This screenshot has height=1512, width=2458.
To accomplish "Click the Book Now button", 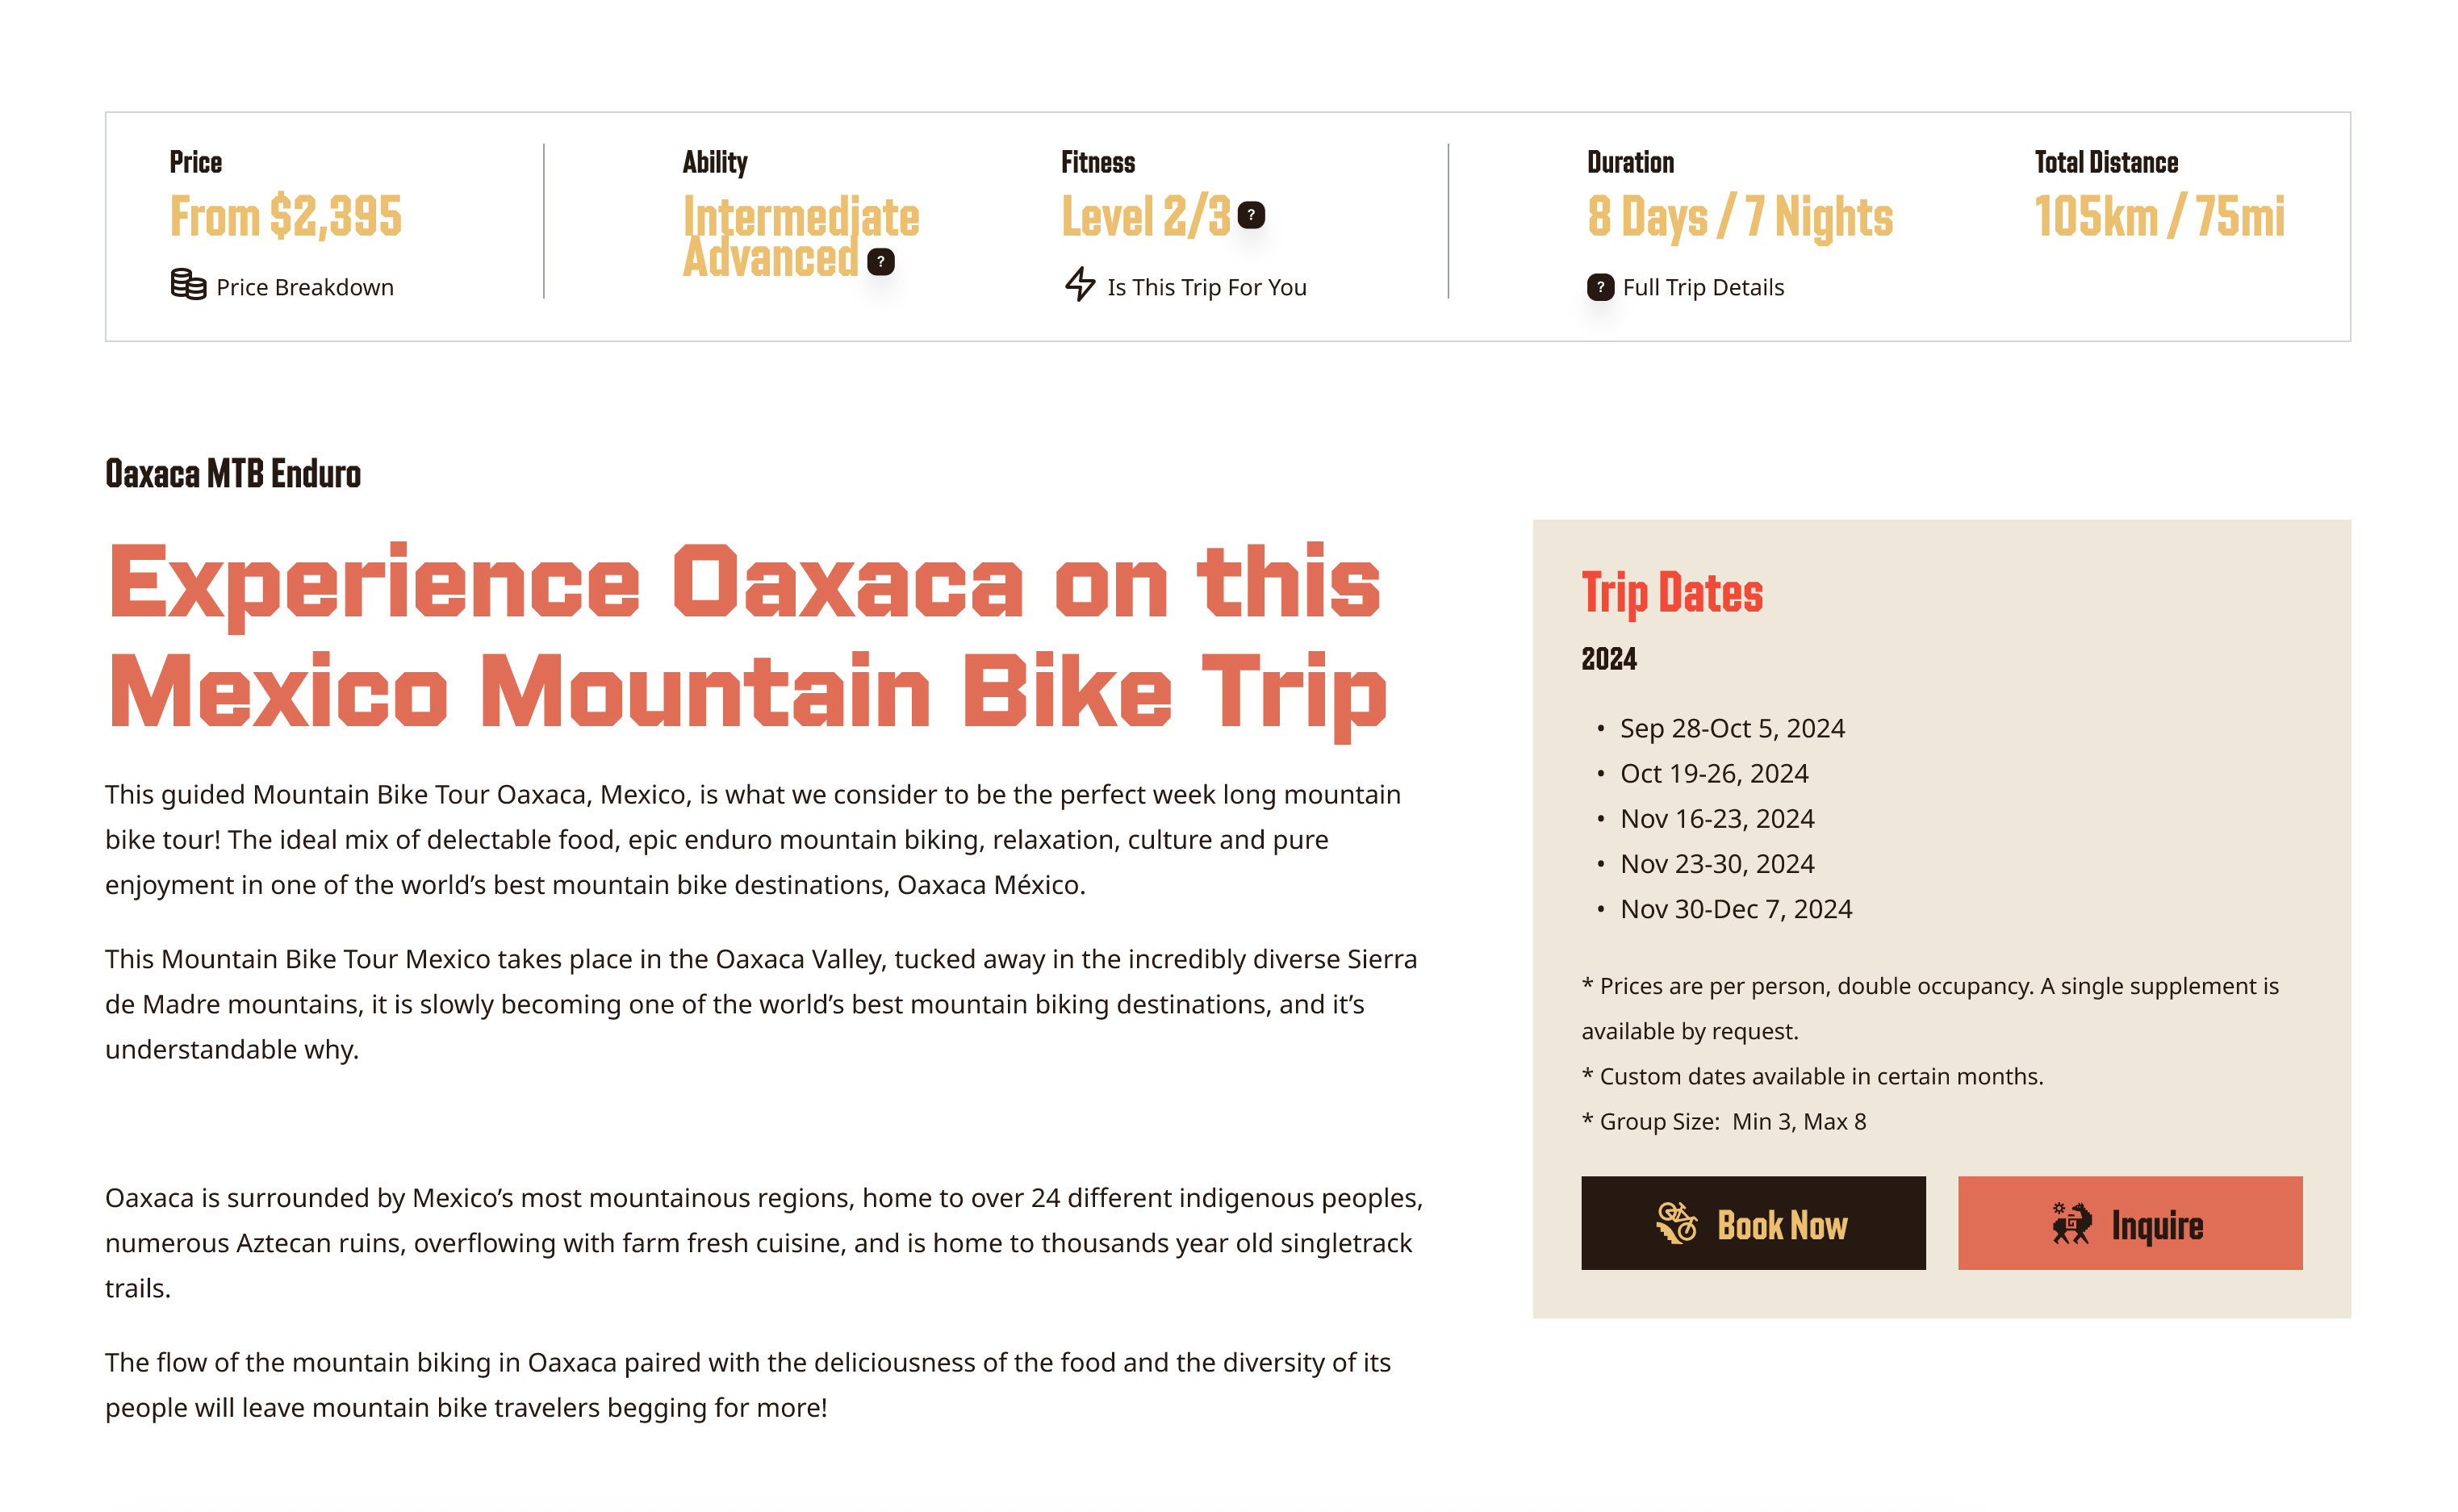I will coord(1753,1224).
